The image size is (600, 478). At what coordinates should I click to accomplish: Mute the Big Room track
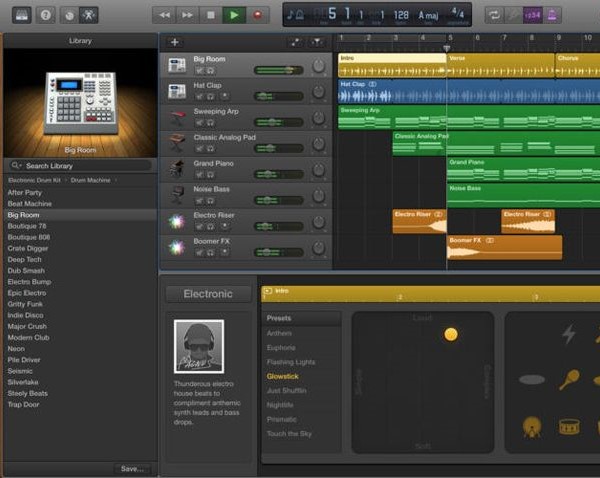click(199, 71)
